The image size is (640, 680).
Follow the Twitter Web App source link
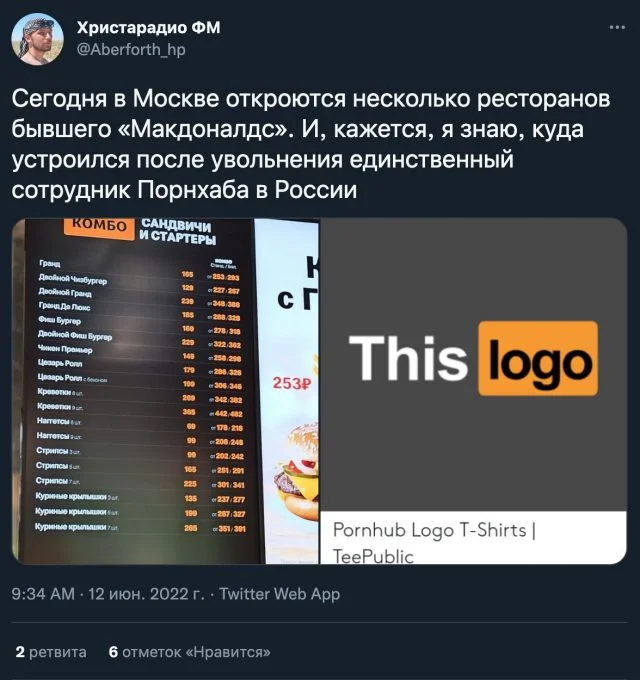(x=279, y=594)
